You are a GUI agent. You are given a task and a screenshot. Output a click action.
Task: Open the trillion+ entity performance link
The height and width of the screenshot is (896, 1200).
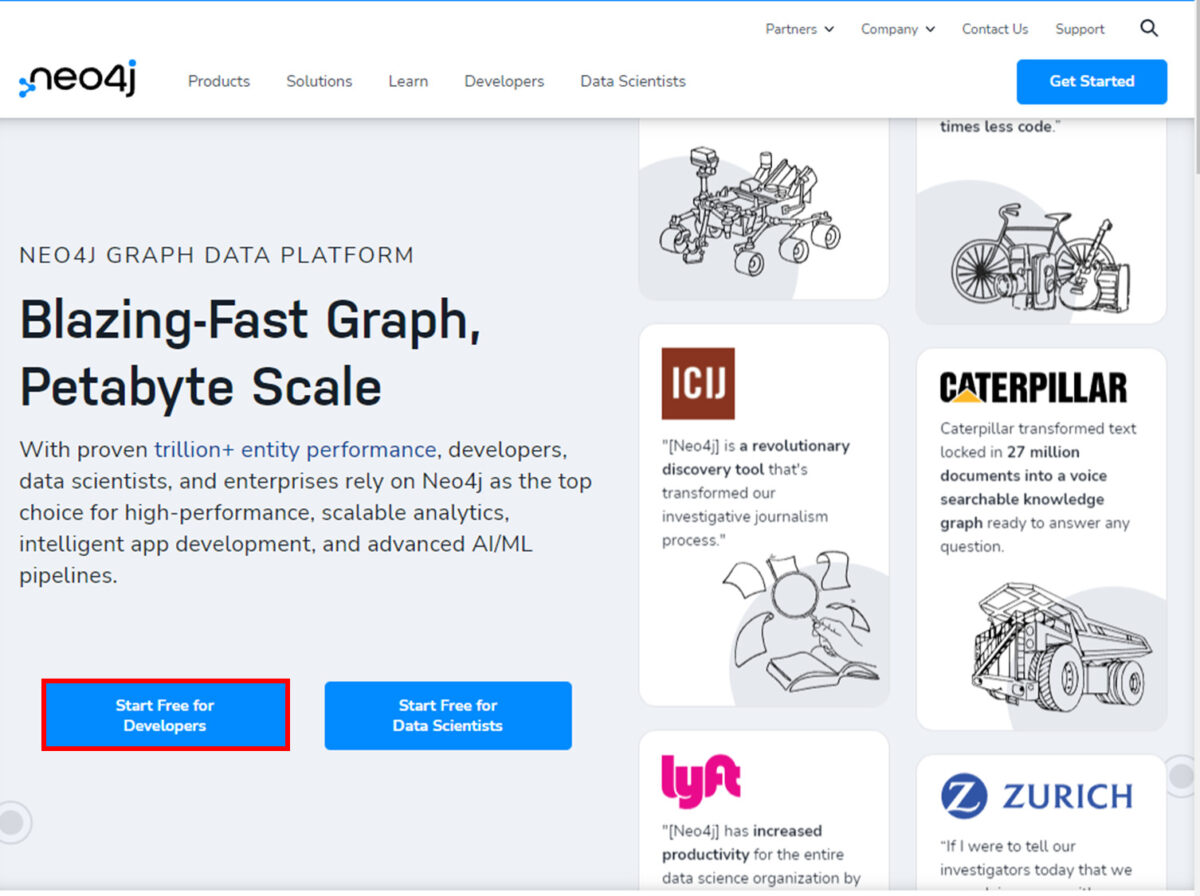[295, 449]
